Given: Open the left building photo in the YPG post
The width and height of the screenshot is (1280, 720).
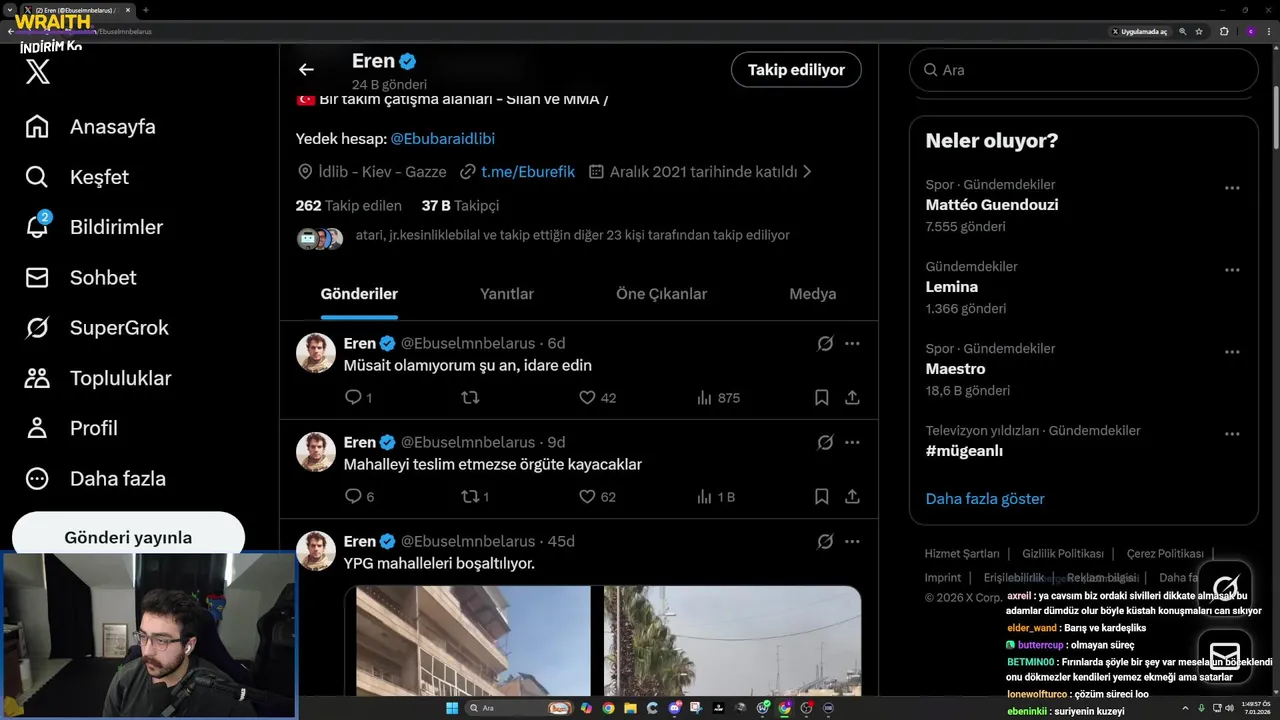Looking at the screenshot, I should (473, 641).
